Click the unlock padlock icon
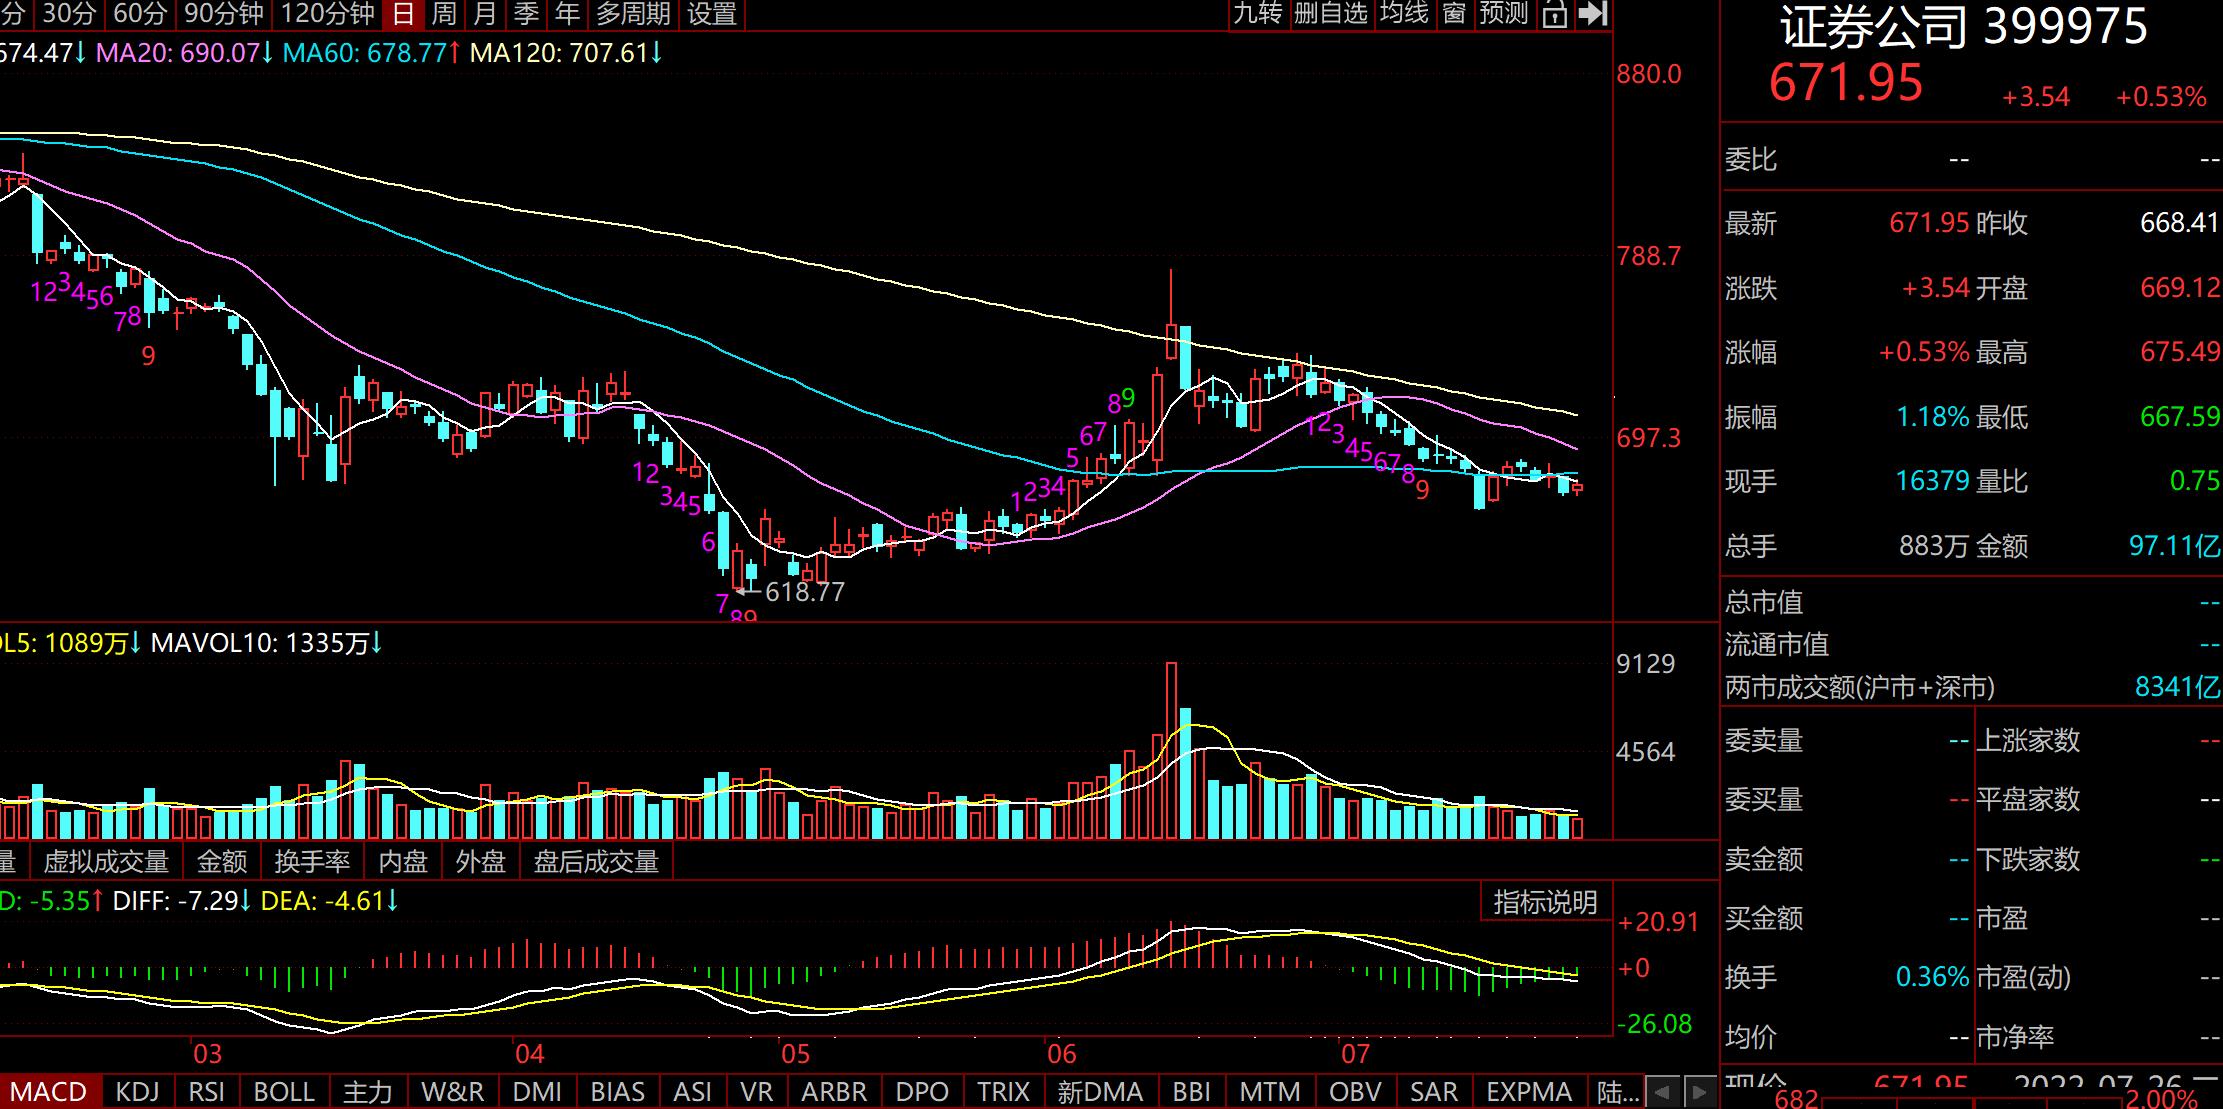 (x=1554, y=14)
